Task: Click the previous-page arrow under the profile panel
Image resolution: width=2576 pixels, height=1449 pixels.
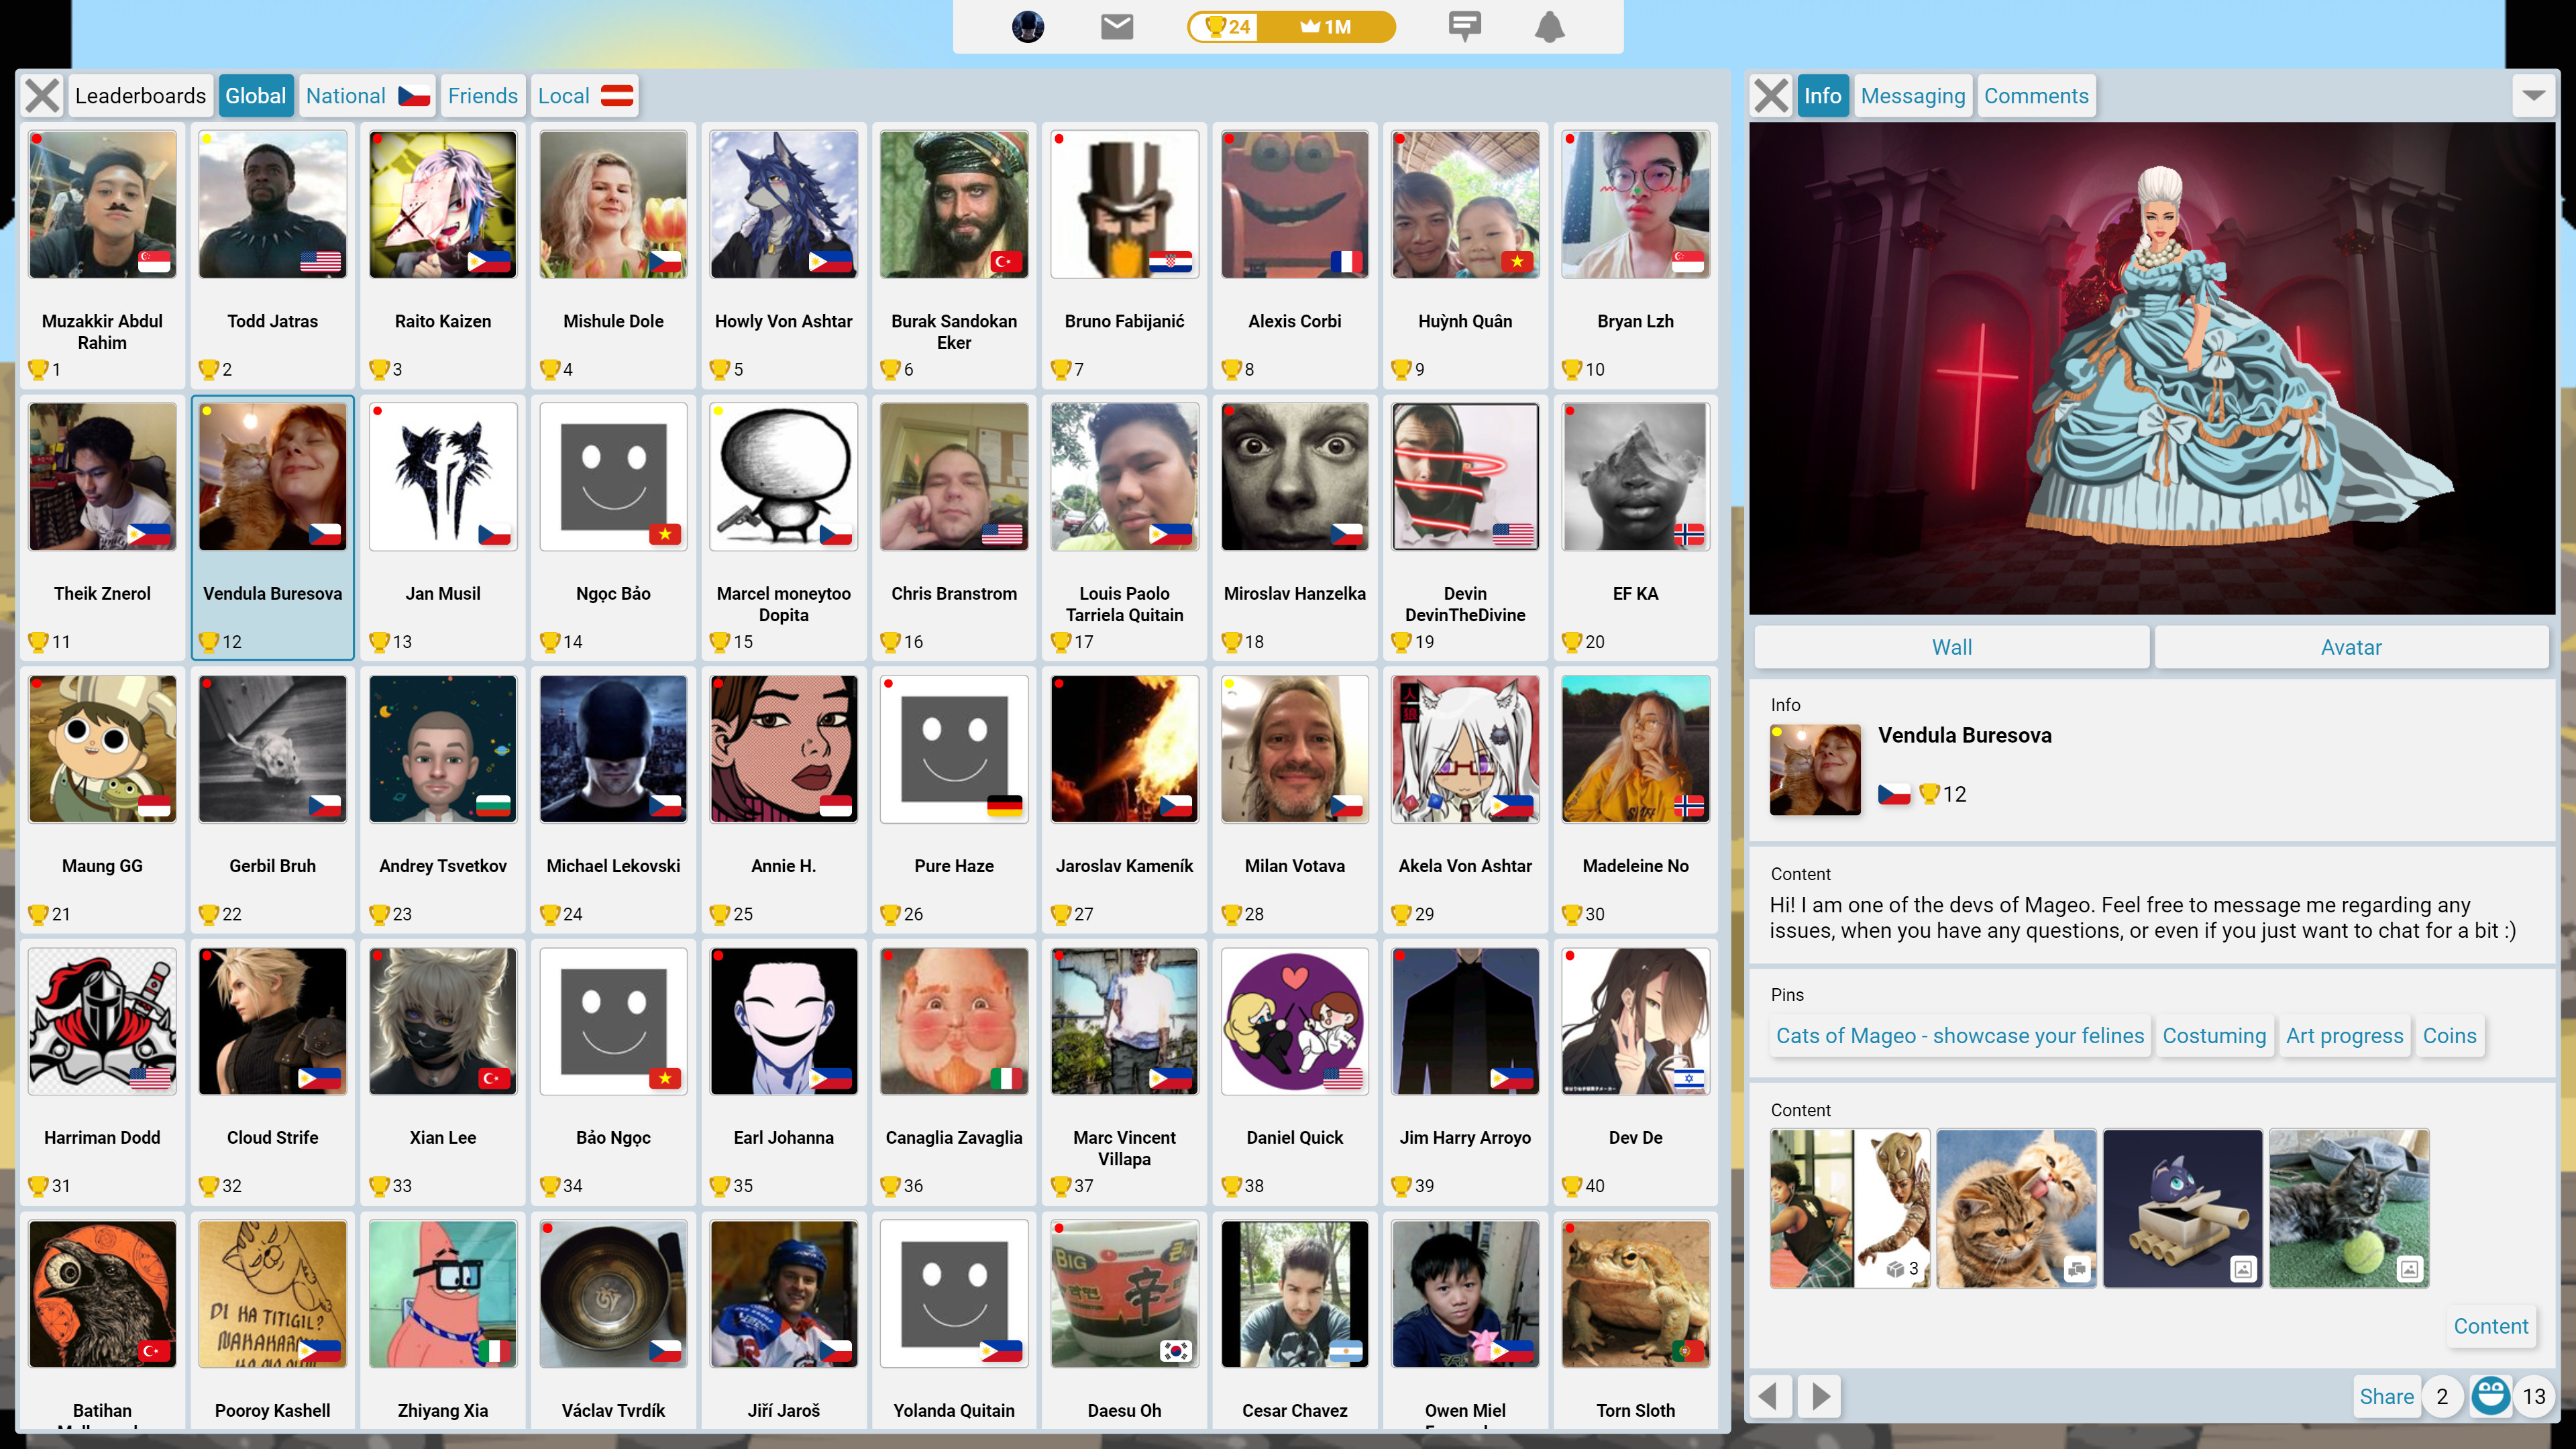Action: tap(1770, 1396)
